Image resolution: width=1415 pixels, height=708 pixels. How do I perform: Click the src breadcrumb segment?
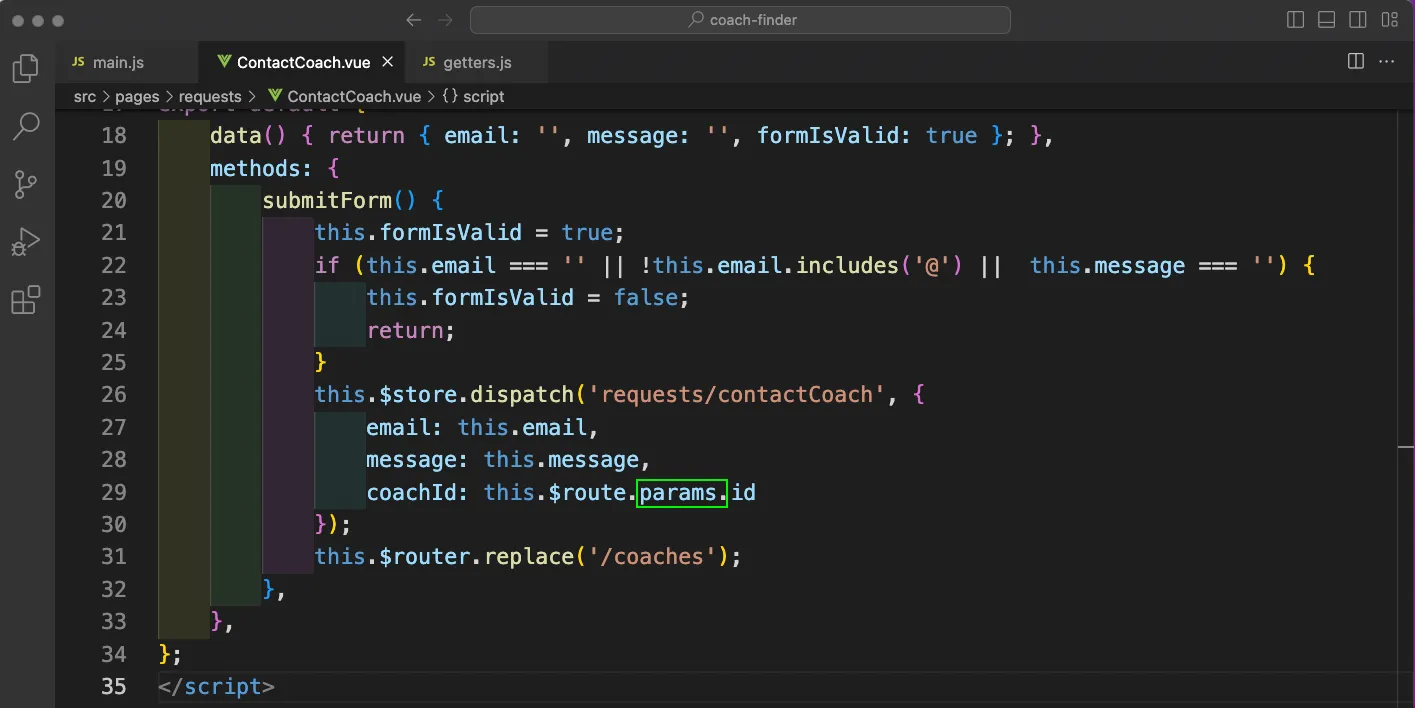(x=85, y=97)
